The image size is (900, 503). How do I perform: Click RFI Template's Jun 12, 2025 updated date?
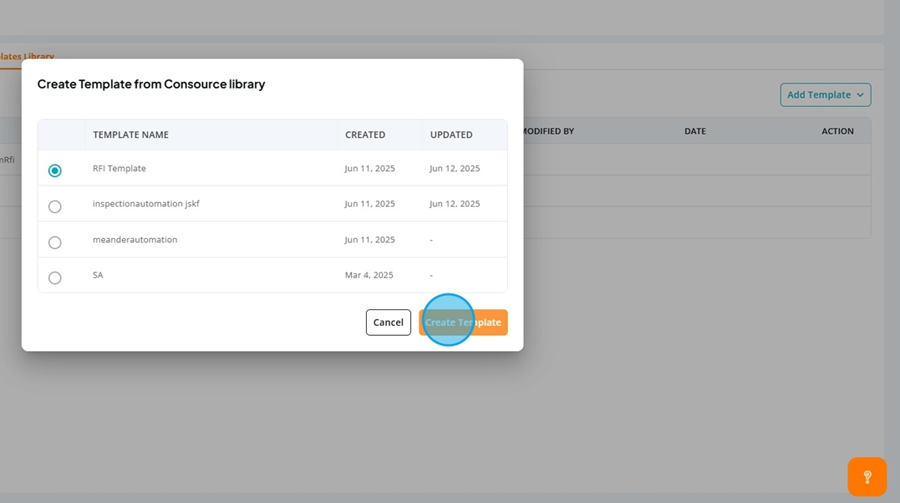tap(455, 168)
